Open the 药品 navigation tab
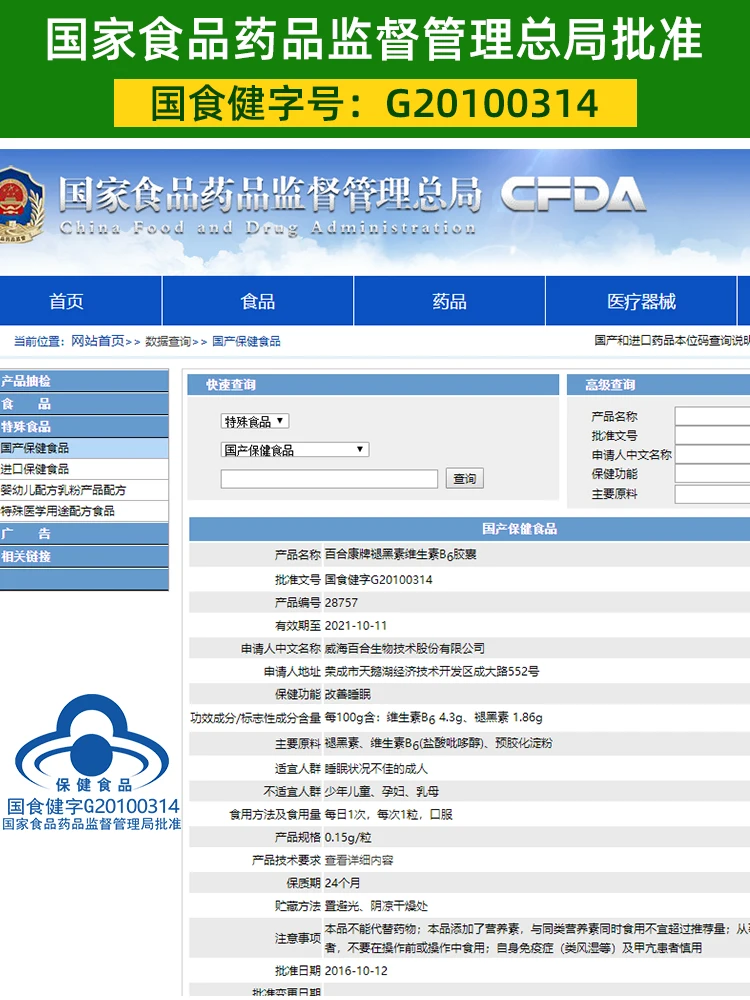Viewport: 750px width, 1000px height. click(450, 301)
